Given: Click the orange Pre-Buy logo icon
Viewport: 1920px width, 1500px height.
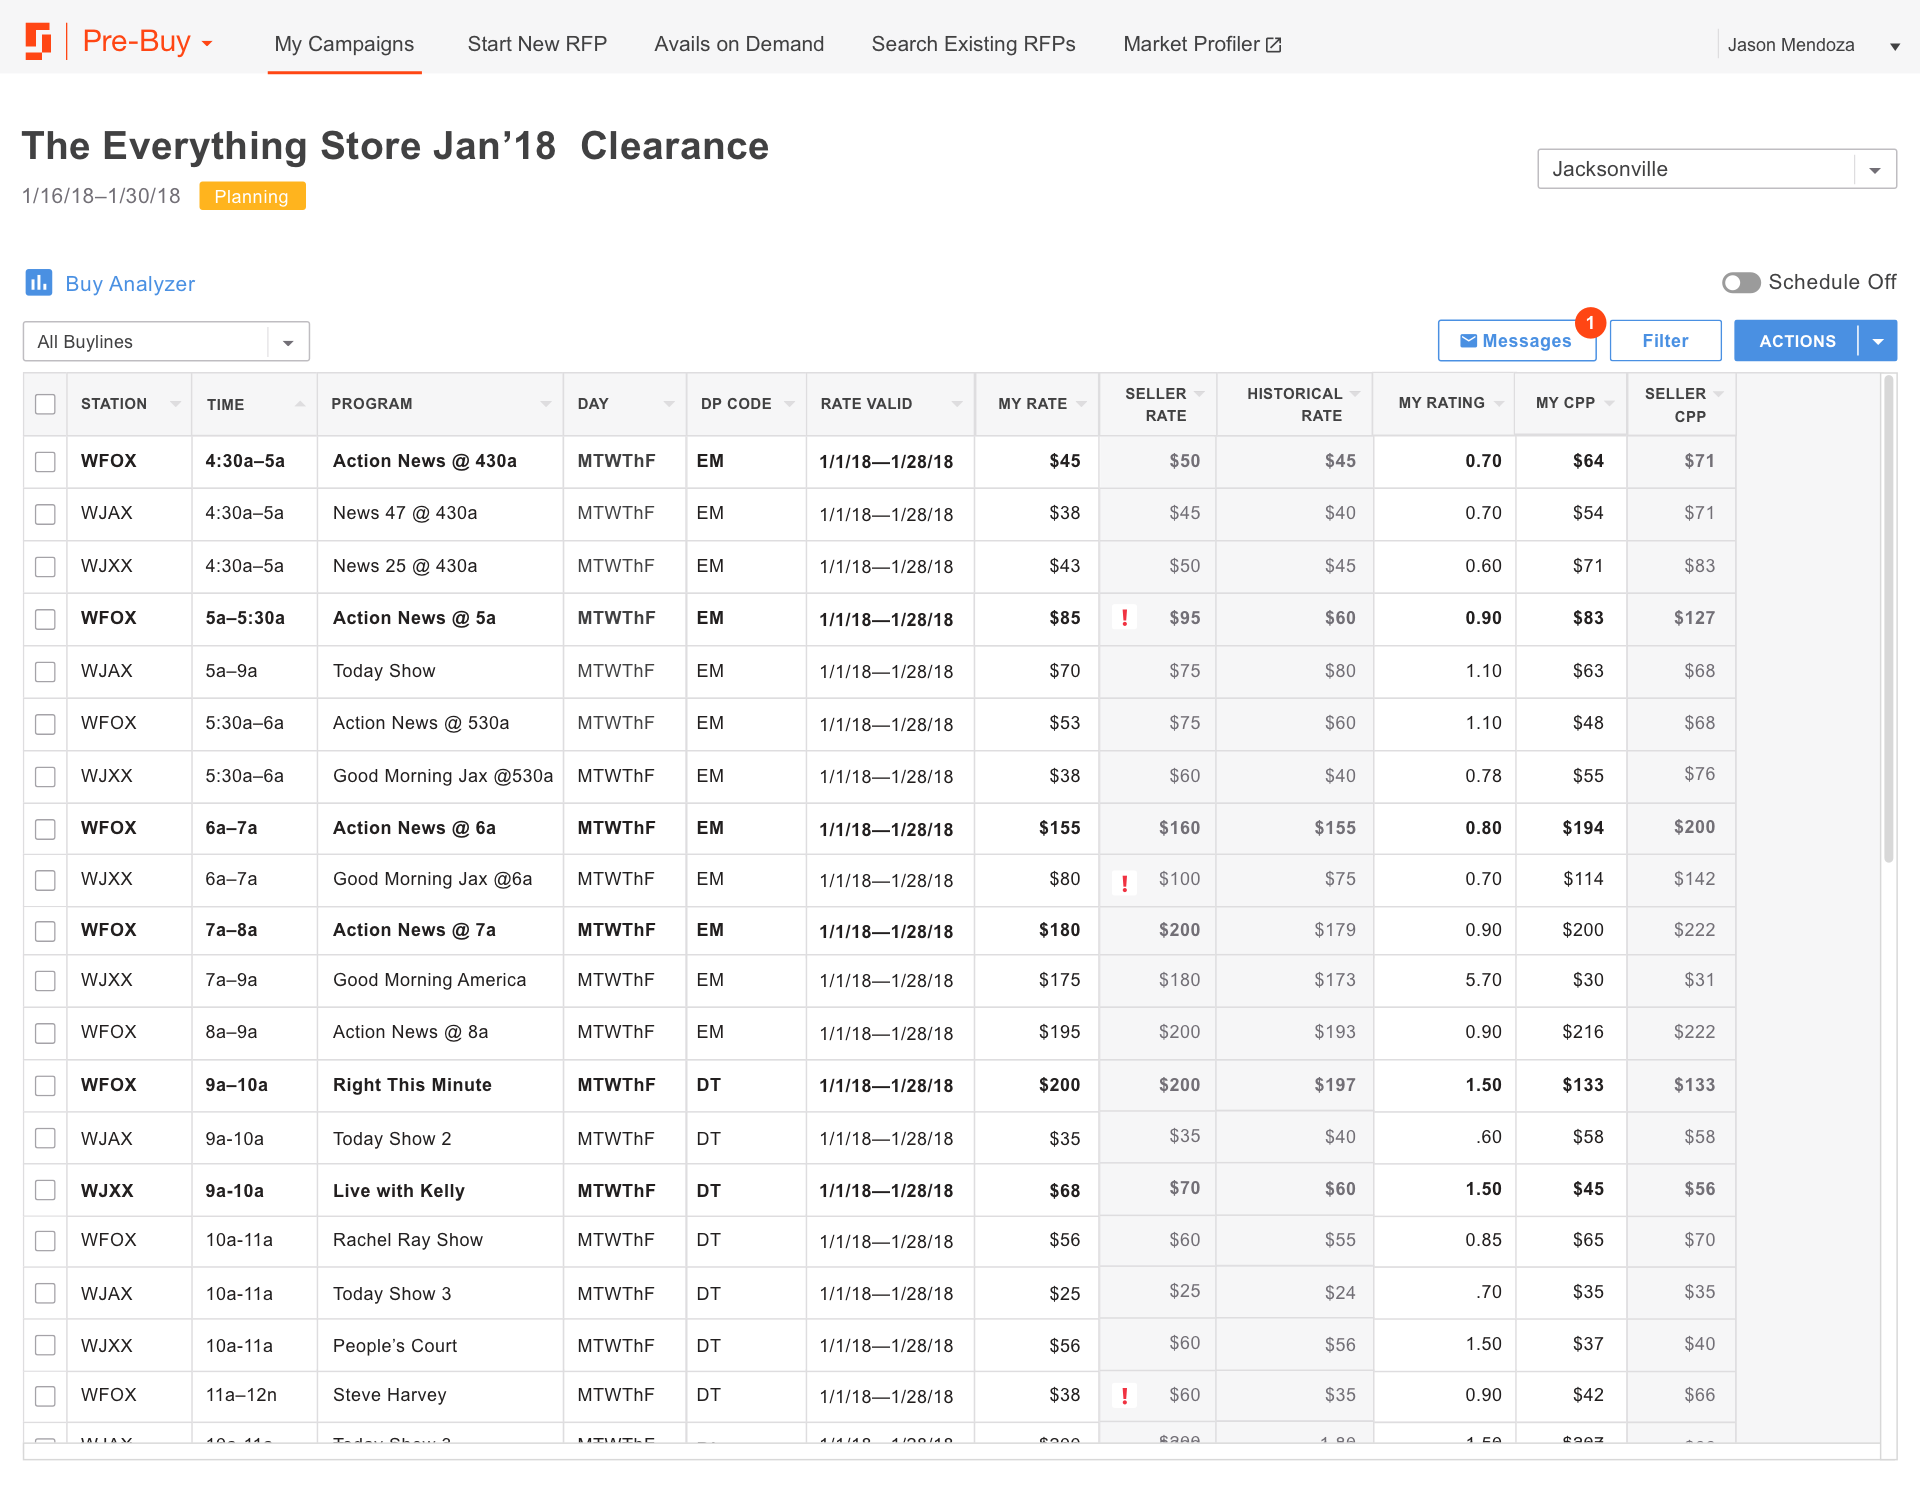Looking at the screenshot, I should point(38,42).
